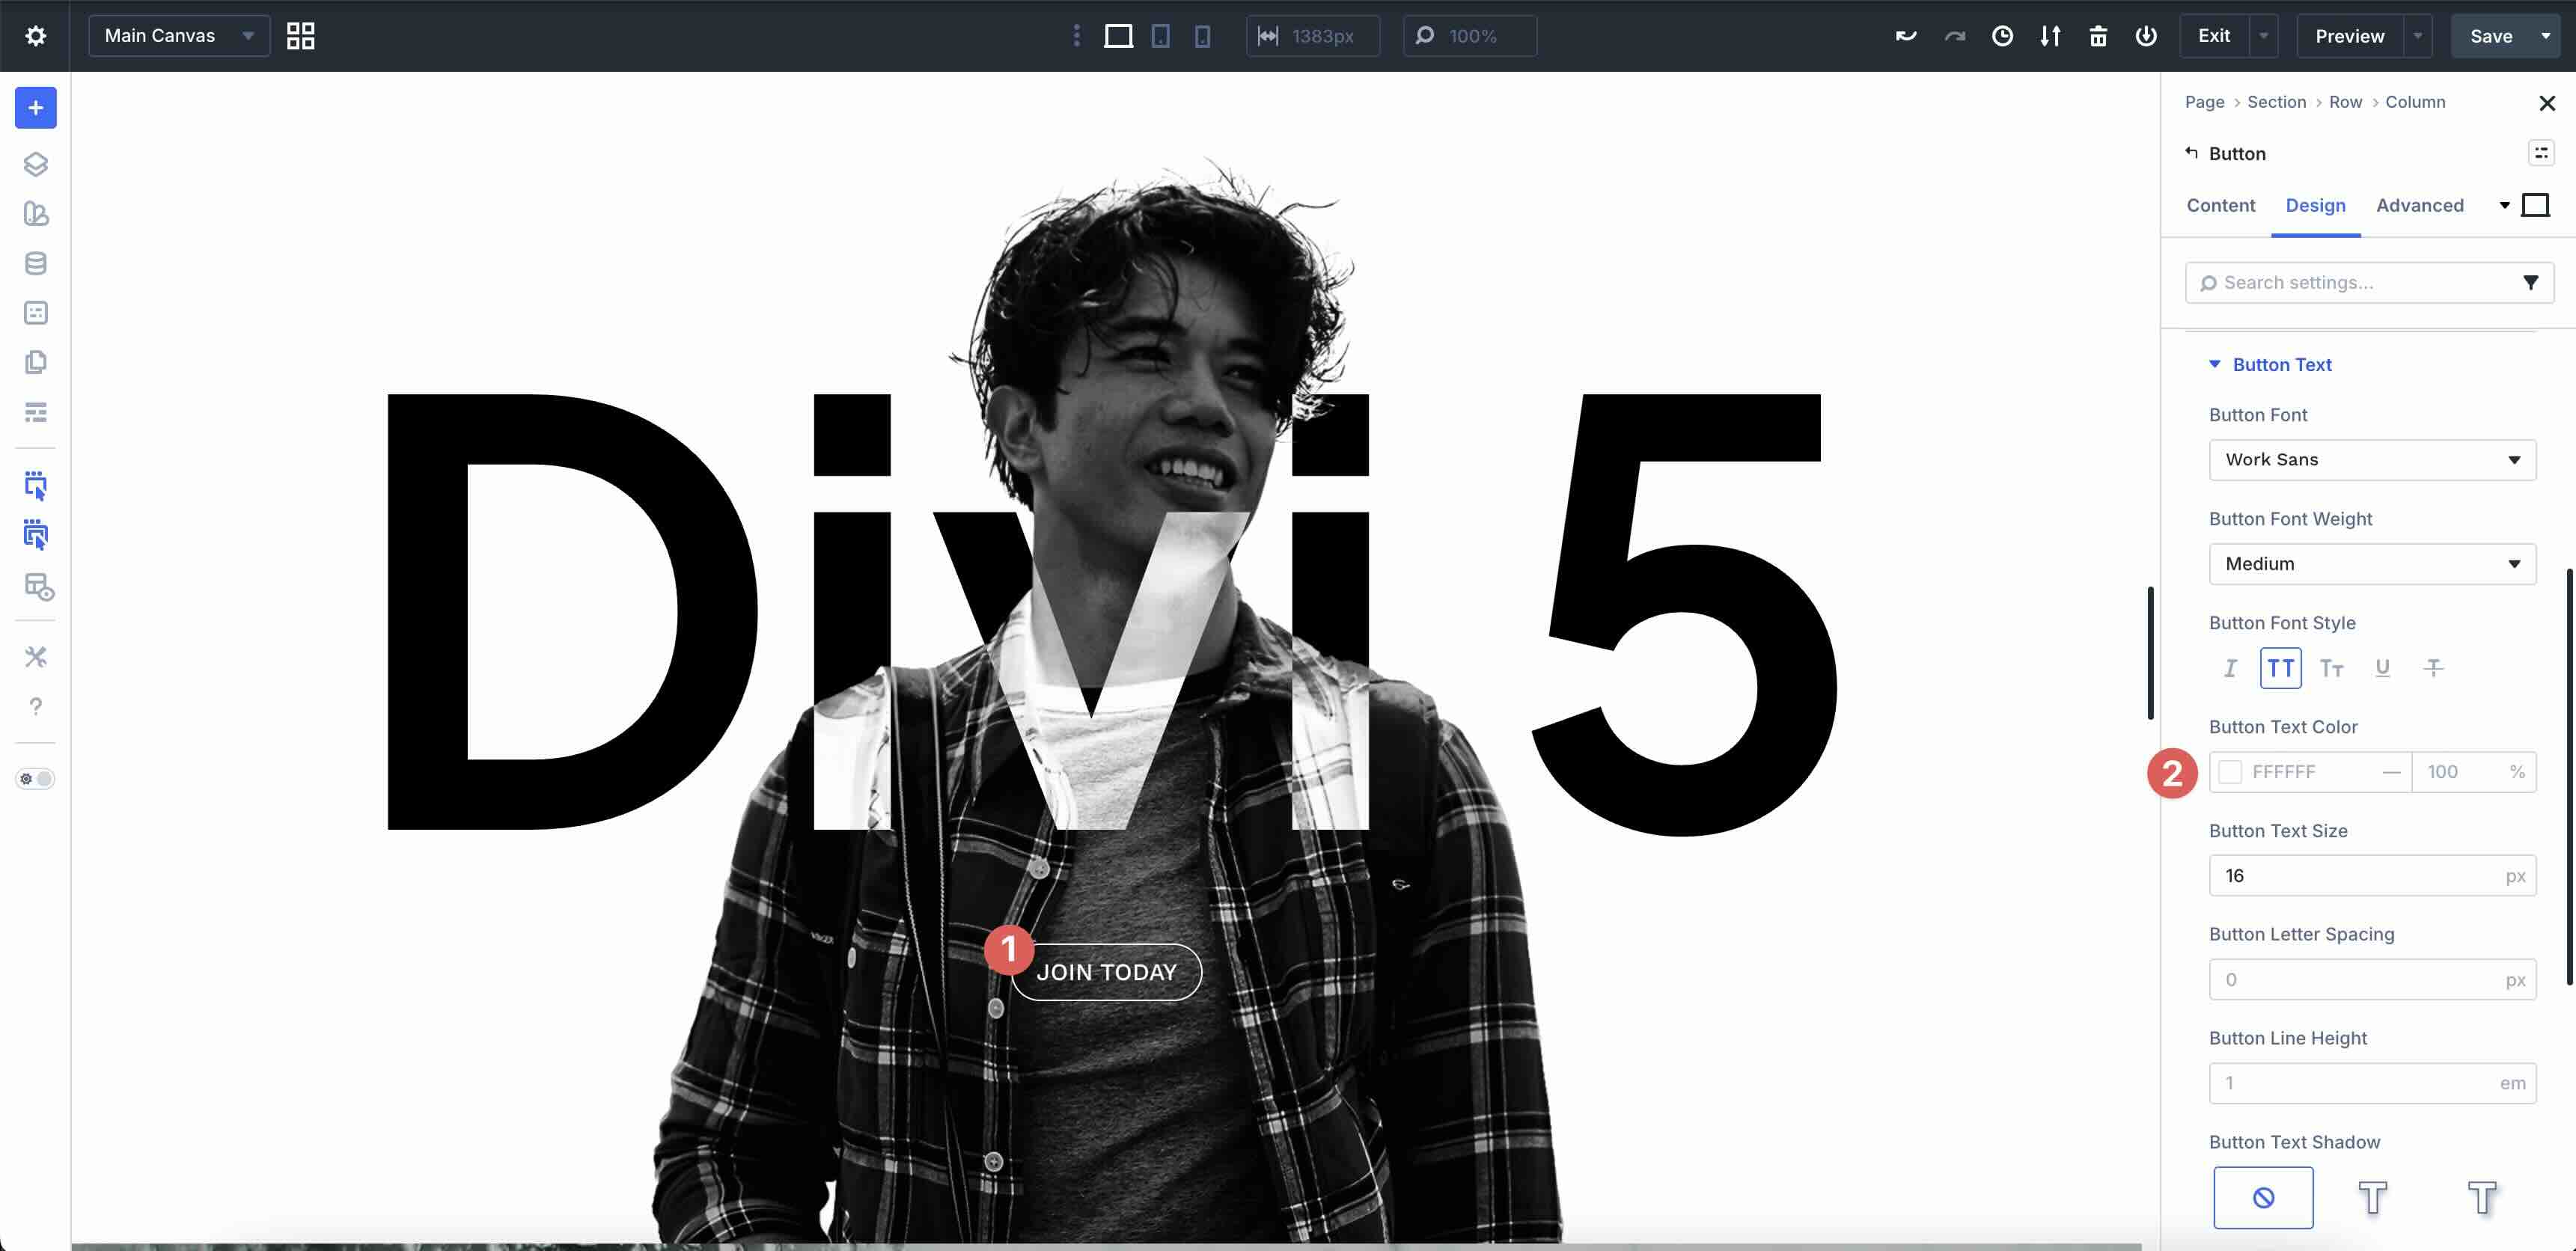
Task: Switch to the Content tab
Action: pos(2220,206)
